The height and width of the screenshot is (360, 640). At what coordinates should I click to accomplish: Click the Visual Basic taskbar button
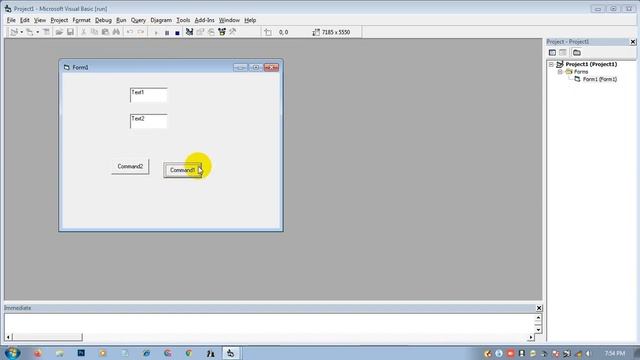(x=231, y=353)
